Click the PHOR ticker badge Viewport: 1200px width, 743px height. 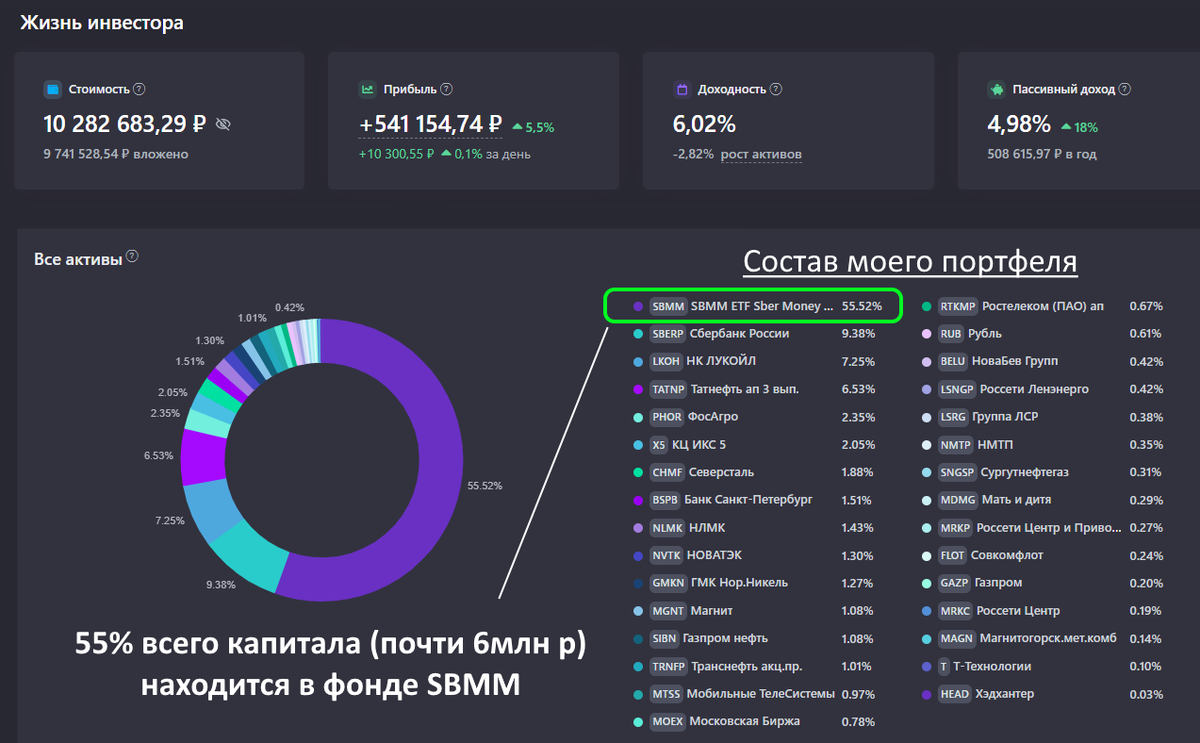pyautogui.click(x=666, y=417)
